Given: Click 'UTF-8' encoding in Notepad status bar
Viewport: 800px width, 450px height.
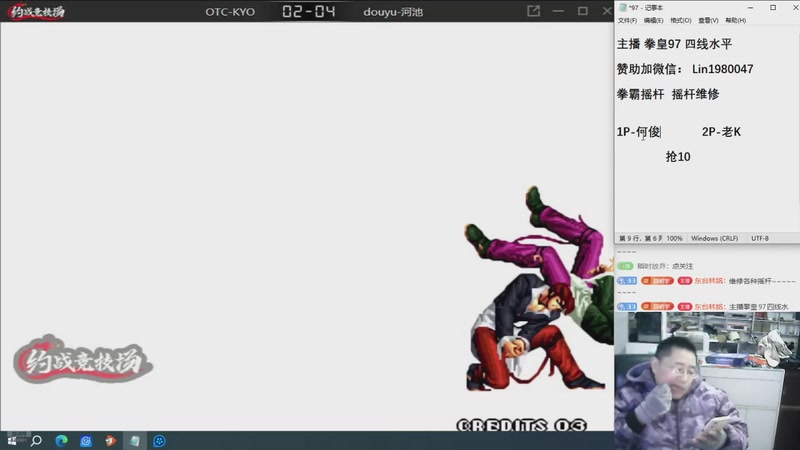Looking at the screenshot, I should coord(760,238).
